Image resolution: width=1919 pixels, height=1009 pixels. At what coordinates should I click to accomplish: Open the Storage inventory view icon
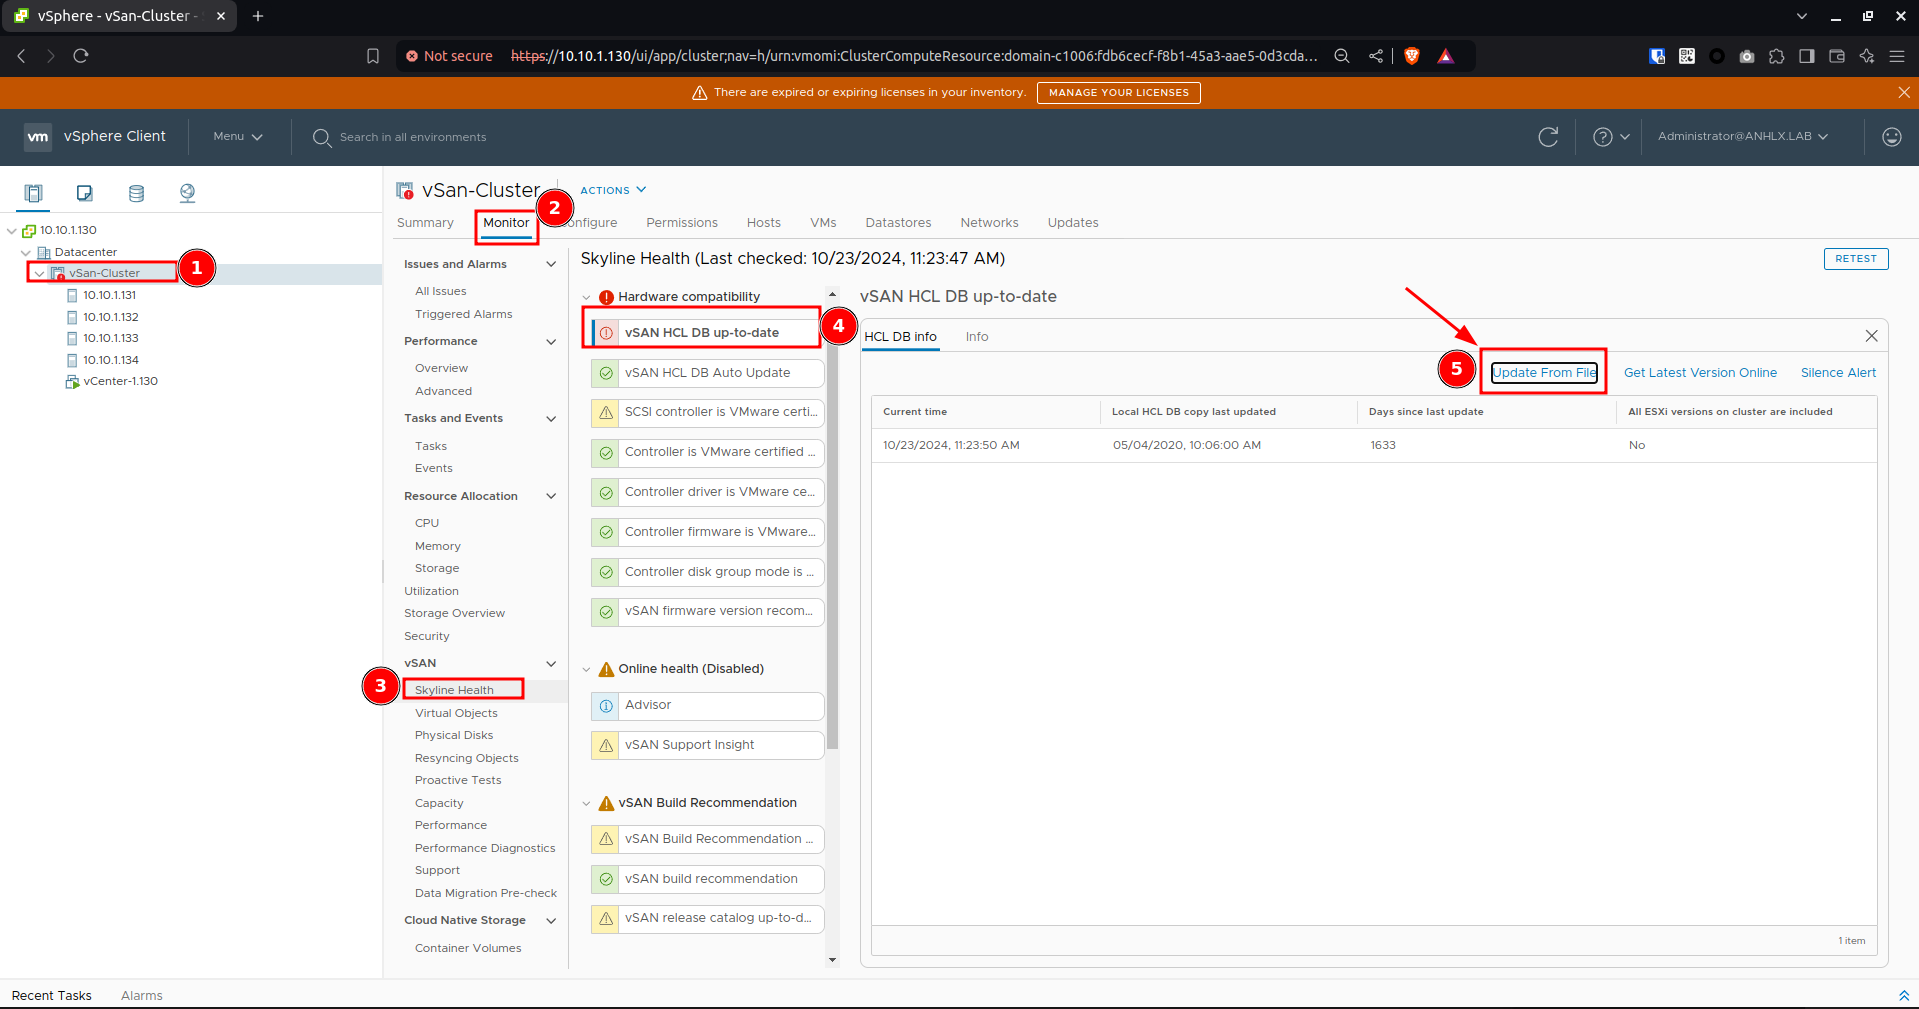click(x=136, y=193)
